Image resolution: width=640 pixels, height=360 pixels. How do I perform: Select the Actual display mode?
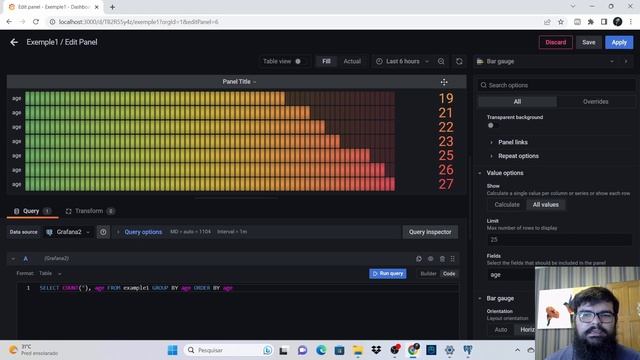click(x=352, y=61)
